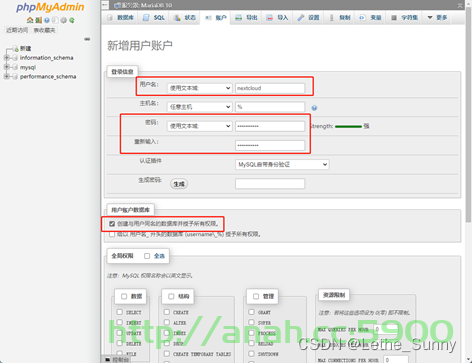
Task: Check the global privileges Check all checkbox
Action: click(x=147, y=256)
